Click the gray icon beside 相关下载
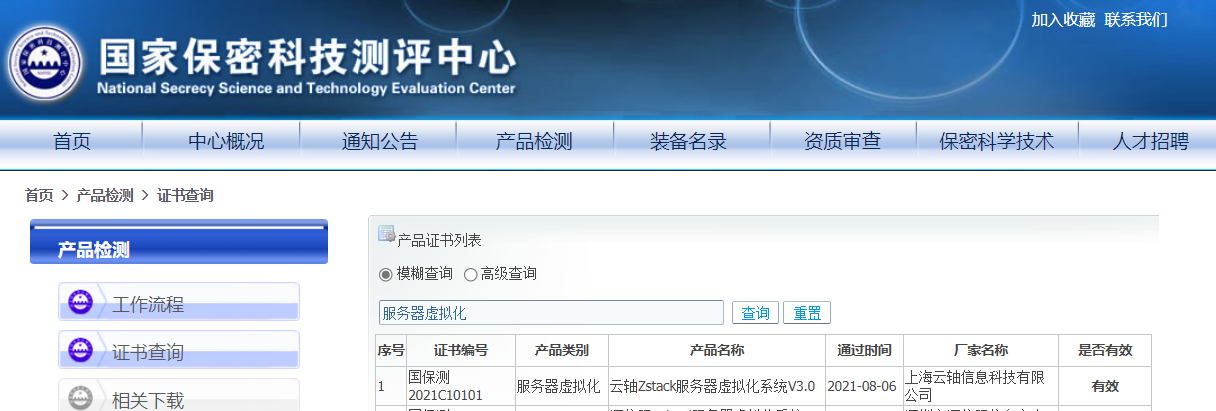The image size is (1216, 411). point(80,398)
